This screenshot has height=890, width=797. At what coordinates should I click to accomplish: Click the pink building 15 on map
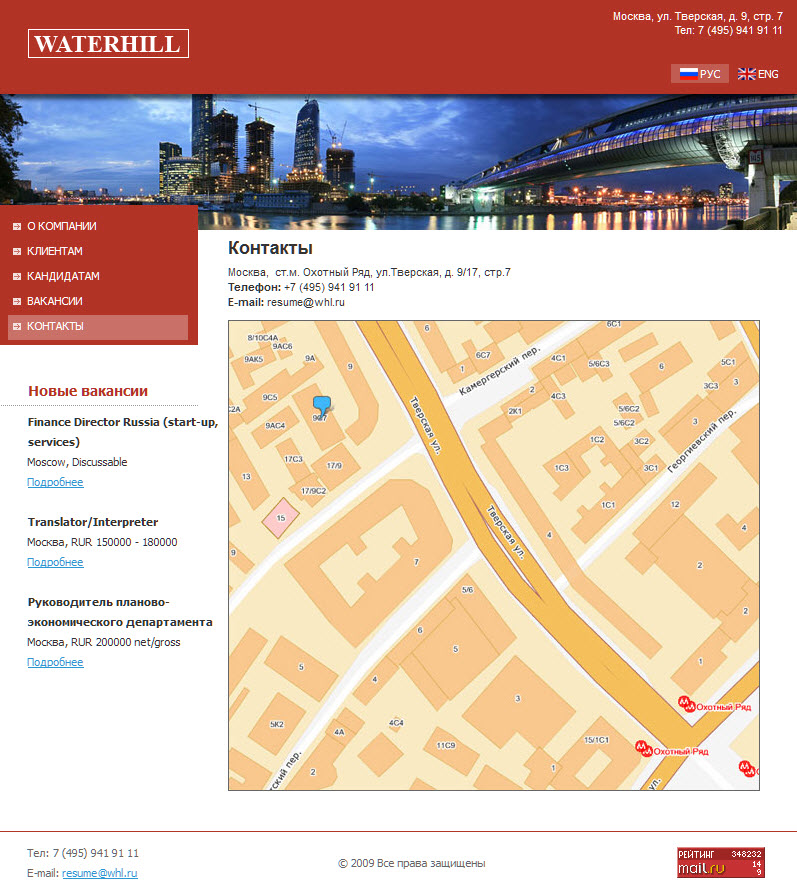(281, 517)
